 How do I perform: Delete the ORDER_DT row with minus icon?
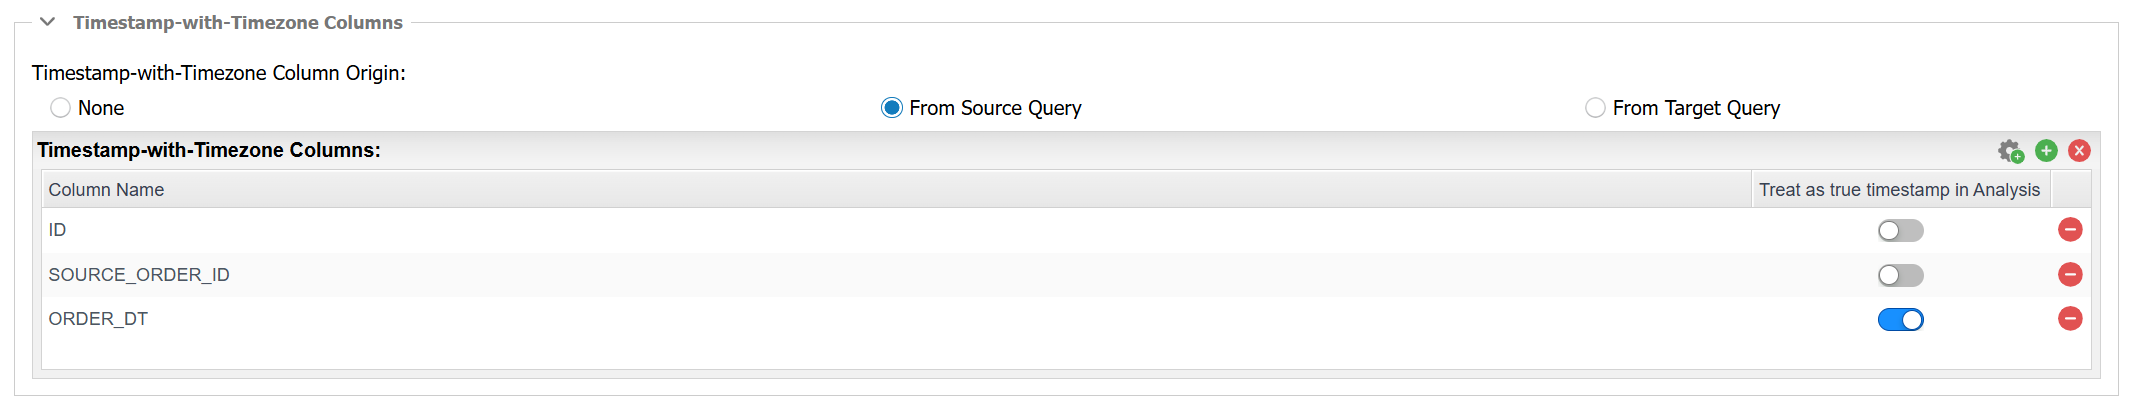(2070, 319)
